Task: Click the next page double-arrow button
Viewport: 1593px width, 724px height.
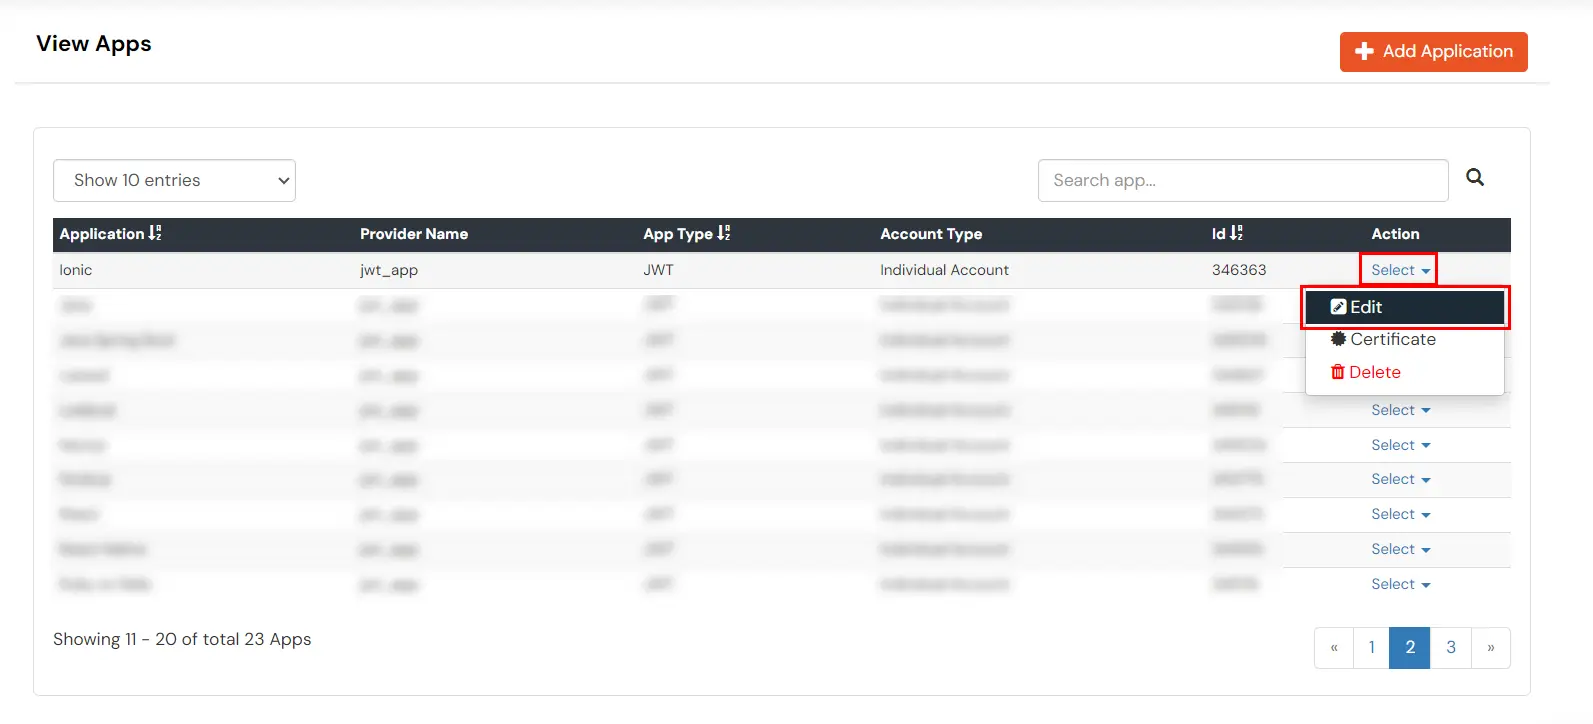Action: 1490,647
